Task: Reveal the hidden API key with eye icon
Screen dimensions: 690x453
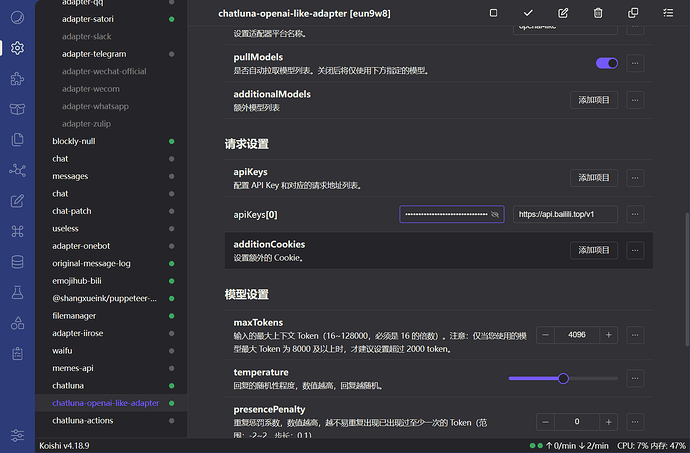Action: [495, 214]
